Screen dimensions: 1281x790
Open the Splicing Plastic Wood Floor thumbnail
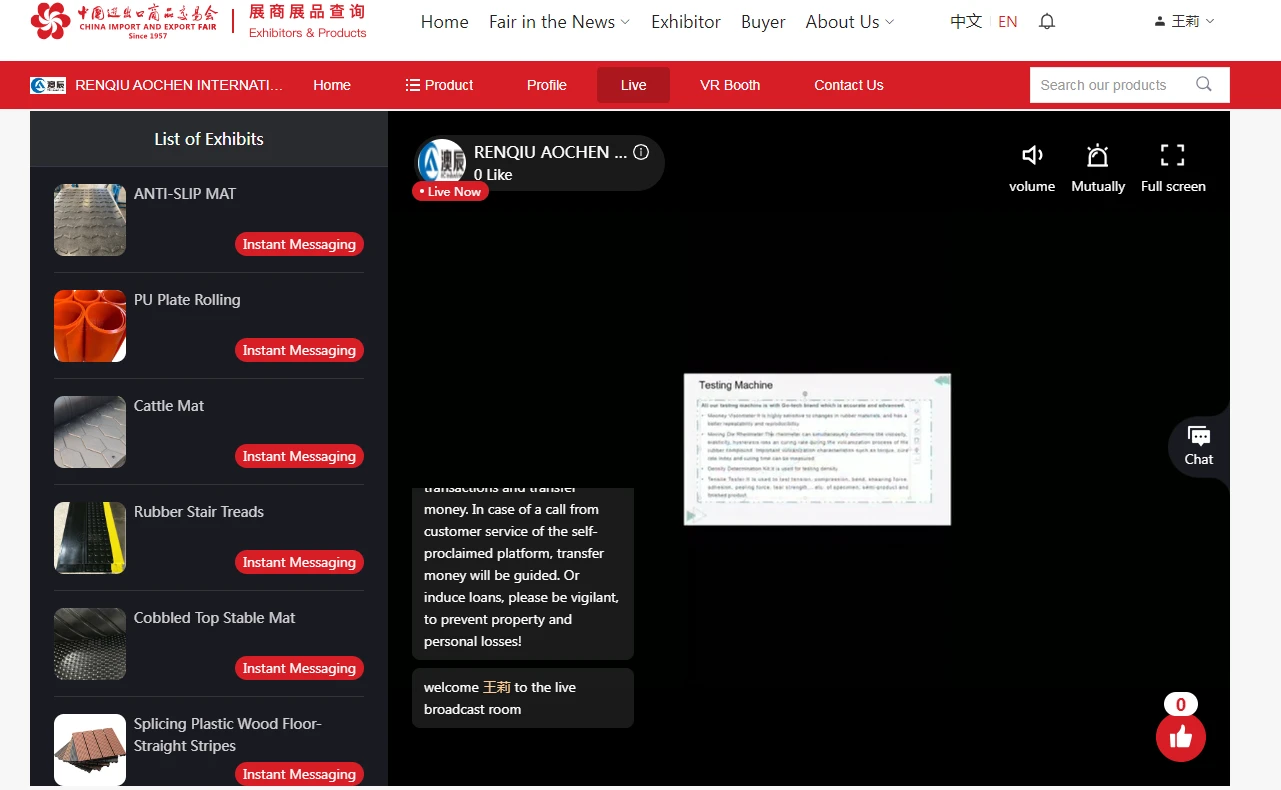point(90,750)
